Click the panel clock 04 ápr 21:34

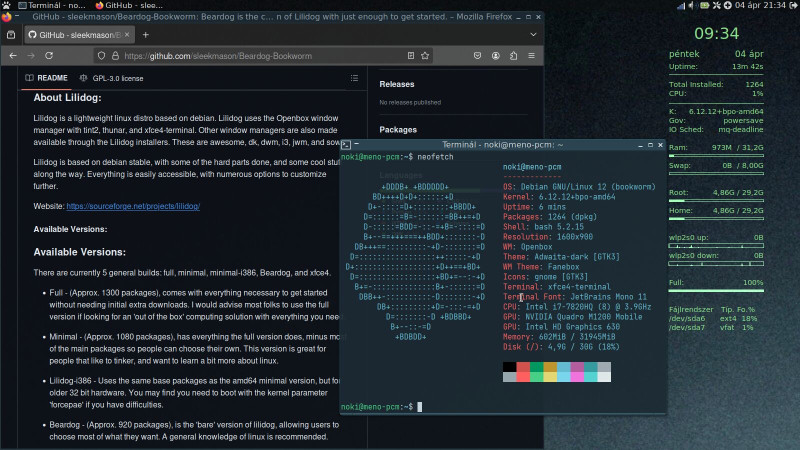[760, 5]
